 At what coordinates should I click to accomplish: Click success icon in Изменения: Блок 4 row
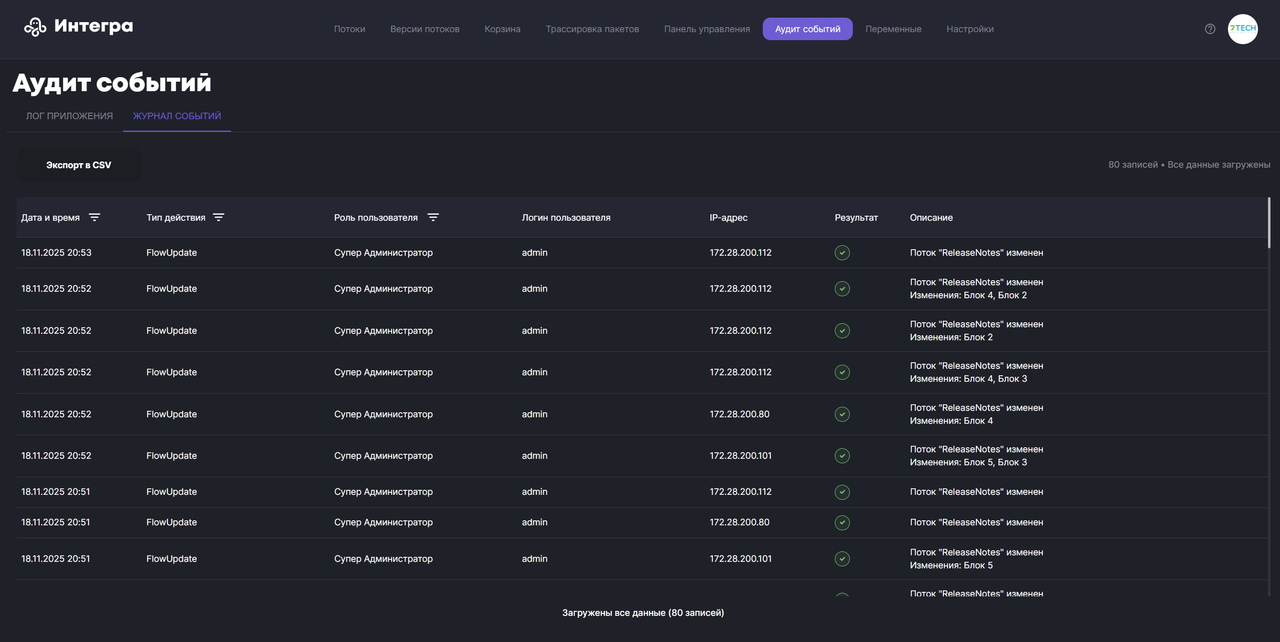pyautogui.click(x=842, y=414)
